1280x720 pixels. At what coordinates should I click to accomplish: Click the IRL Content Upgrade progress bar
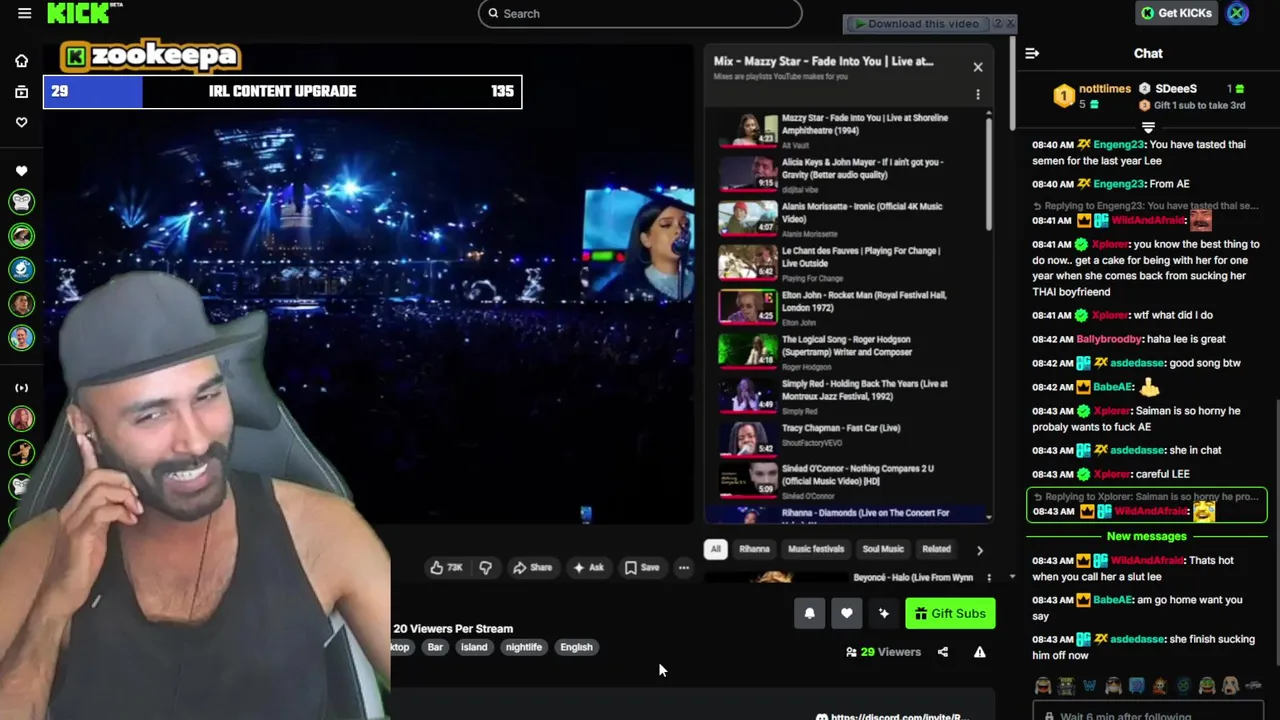[282, 91]
